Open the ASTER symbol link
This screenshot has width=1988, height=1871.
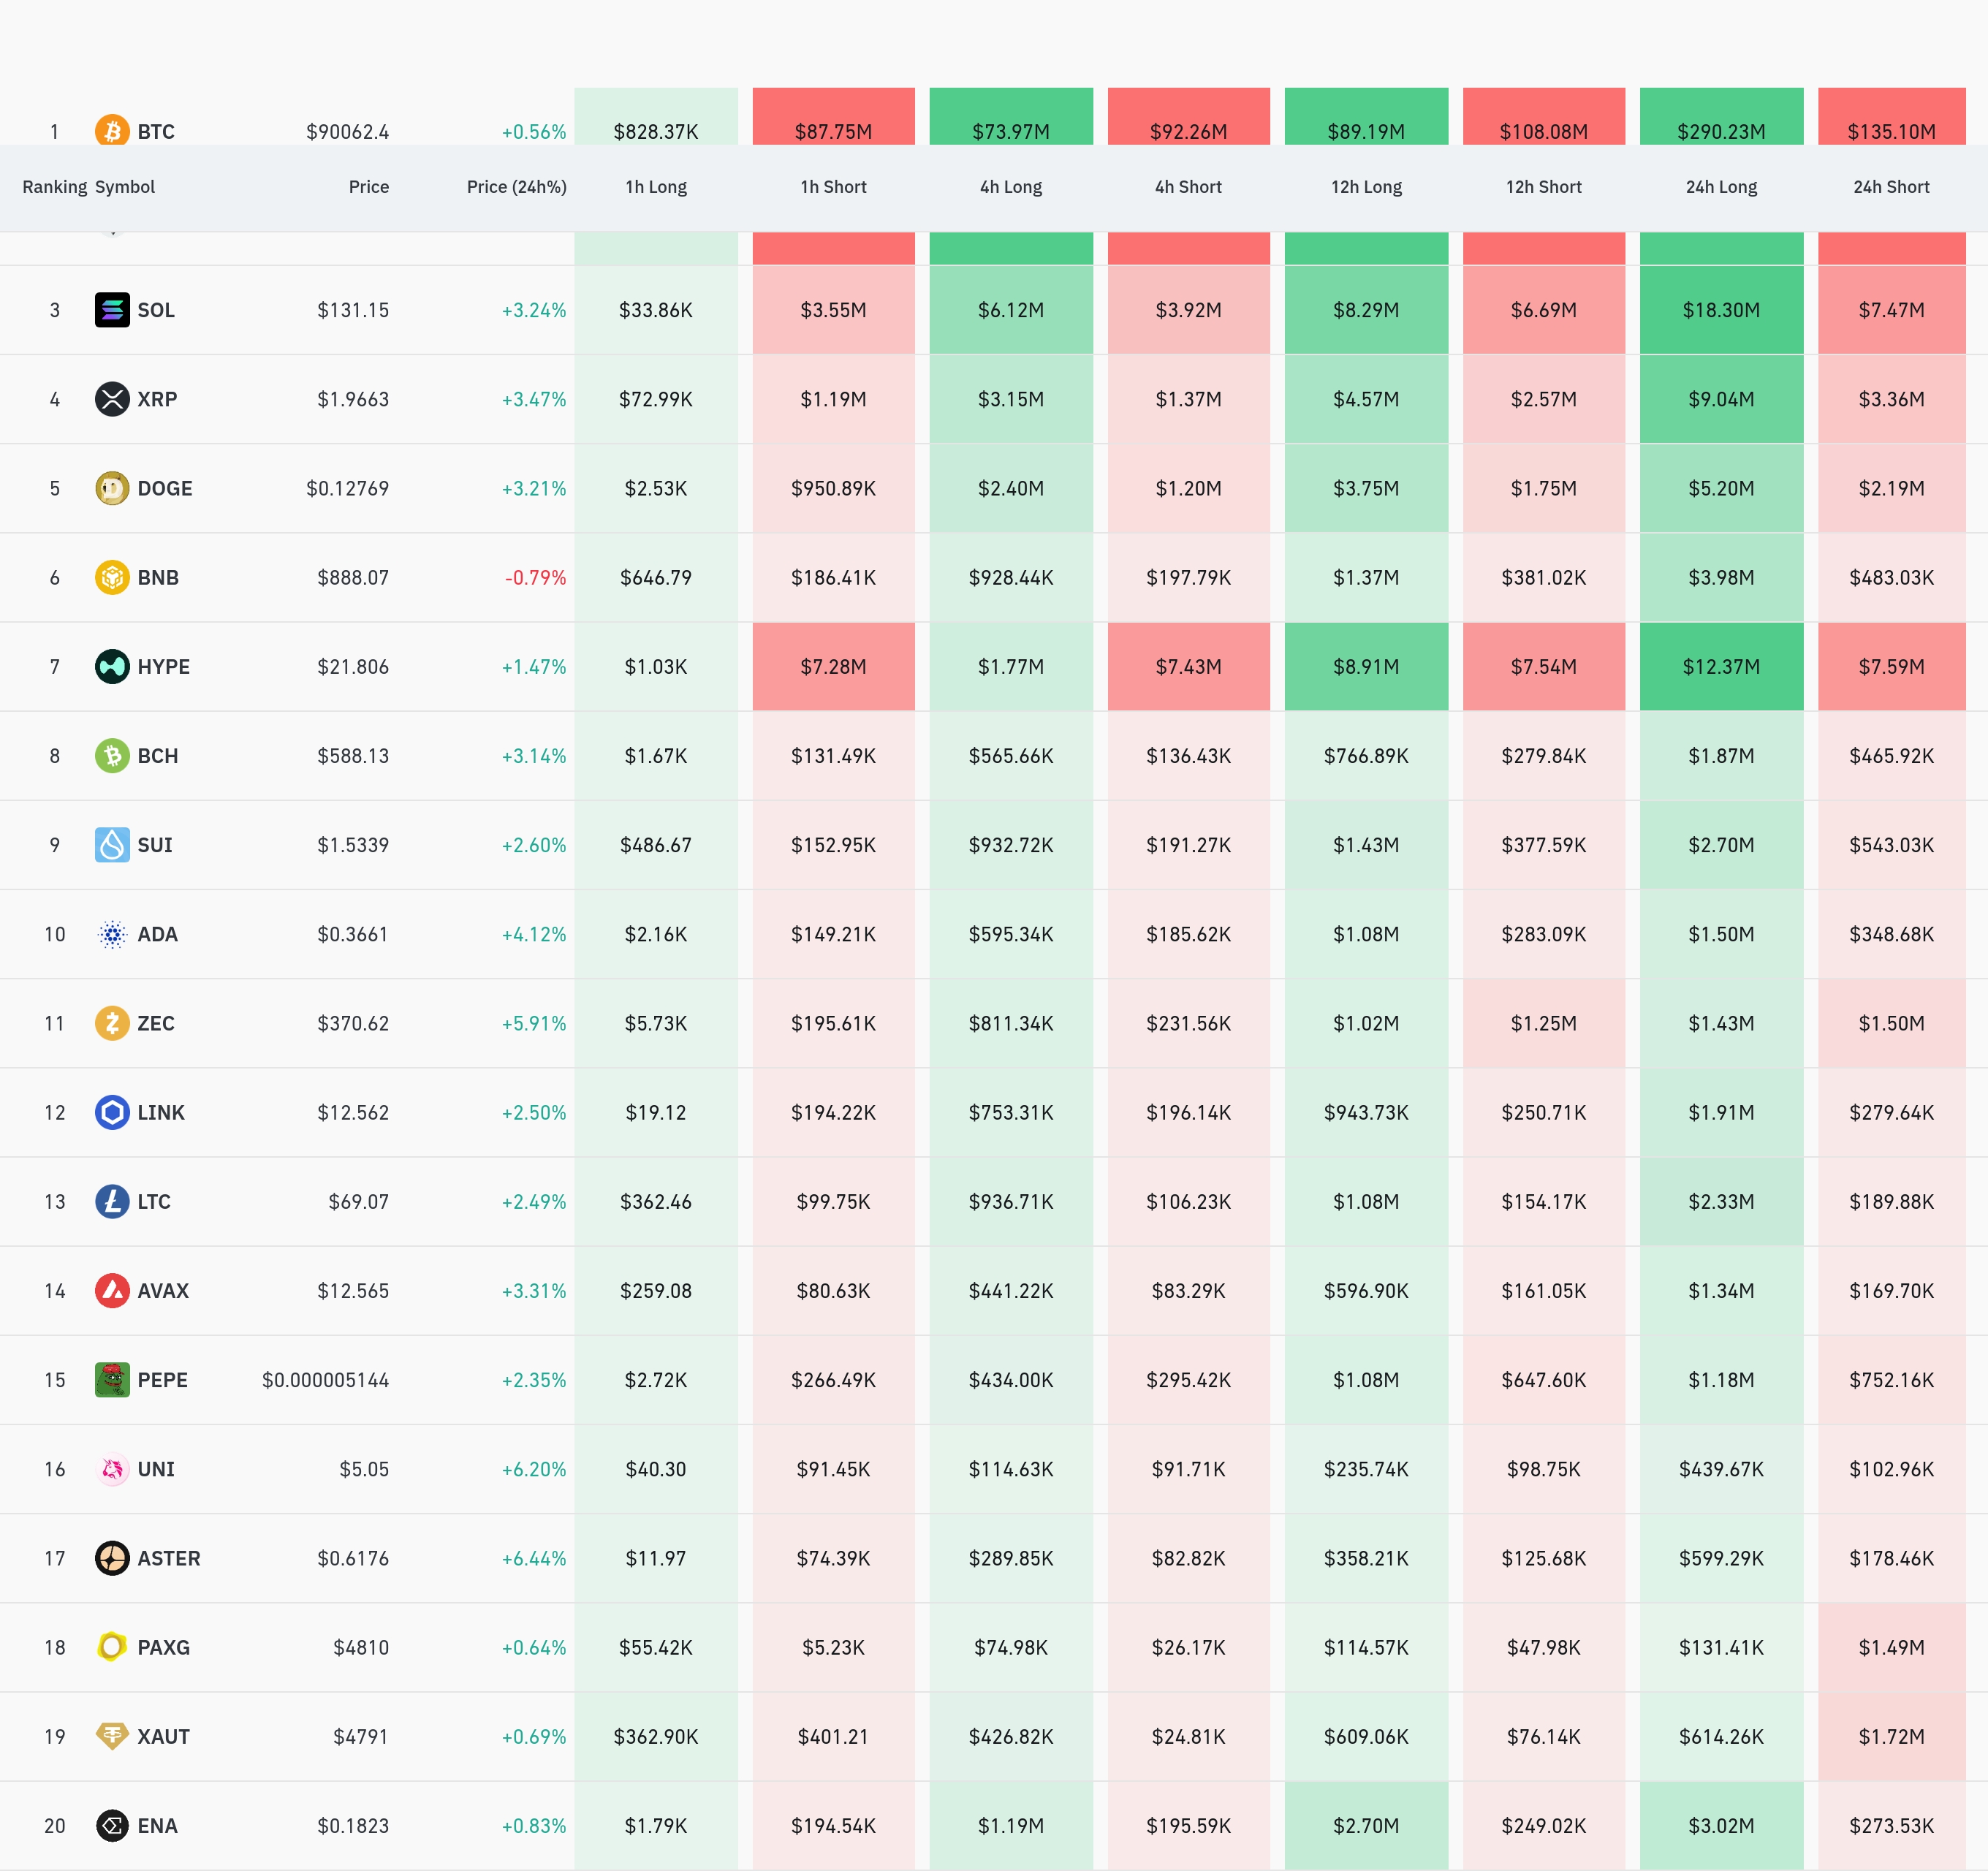coord(168,1558)
